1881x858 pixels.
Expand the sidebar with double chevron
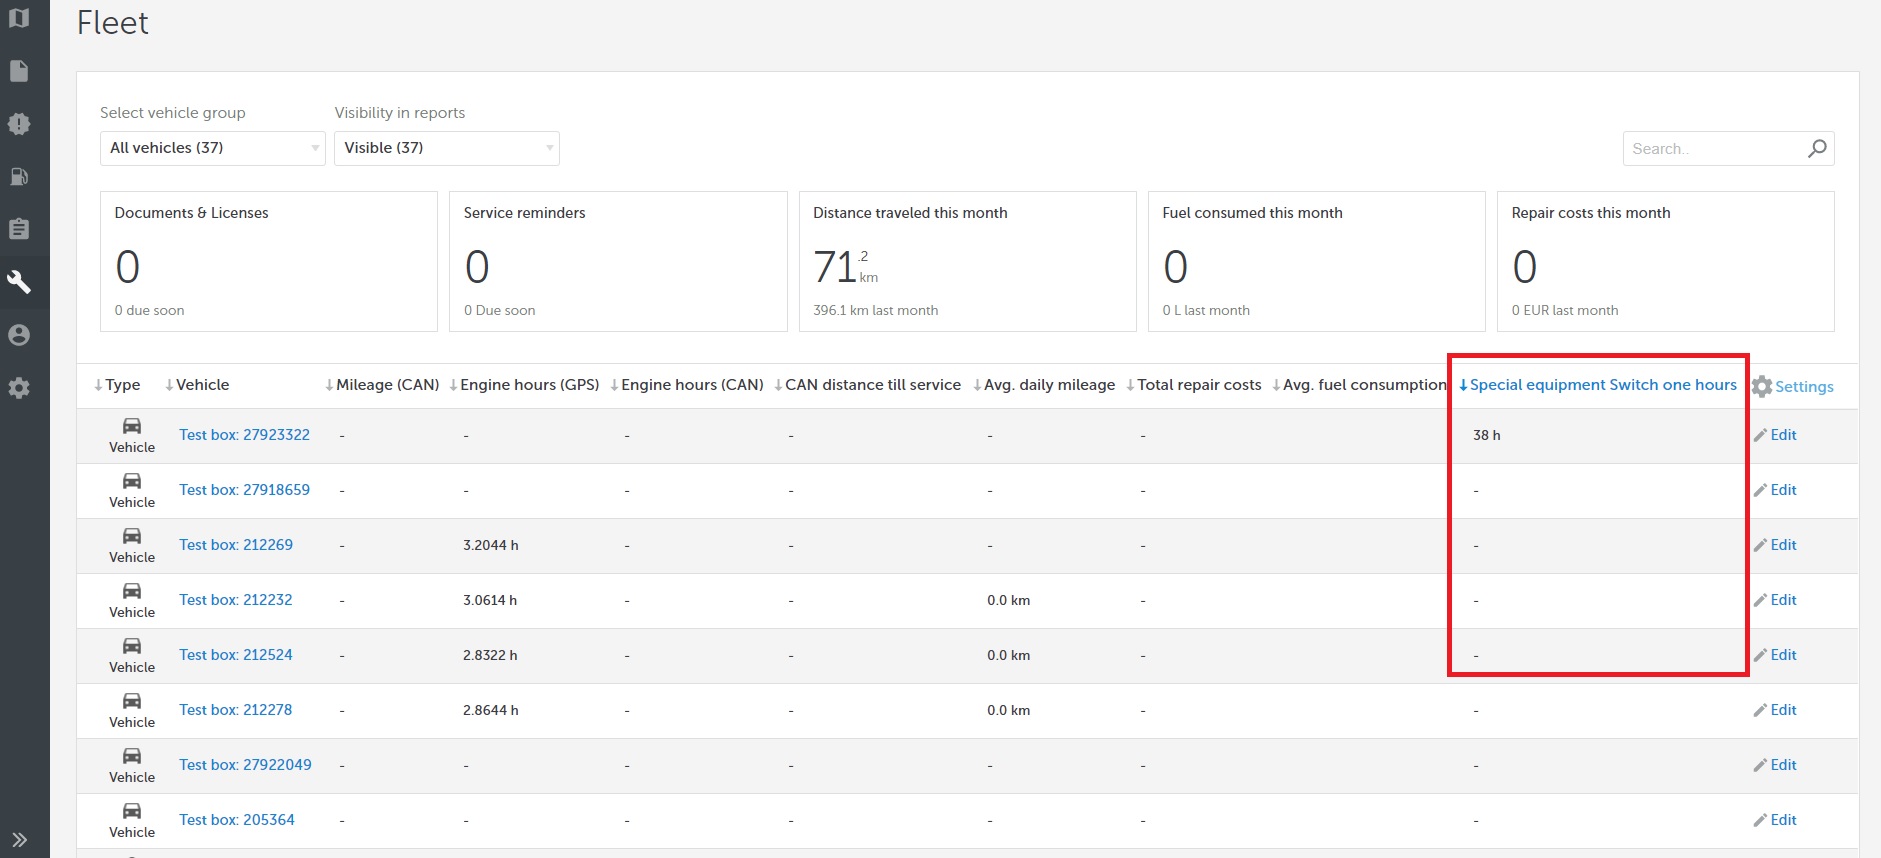[19, 840]
